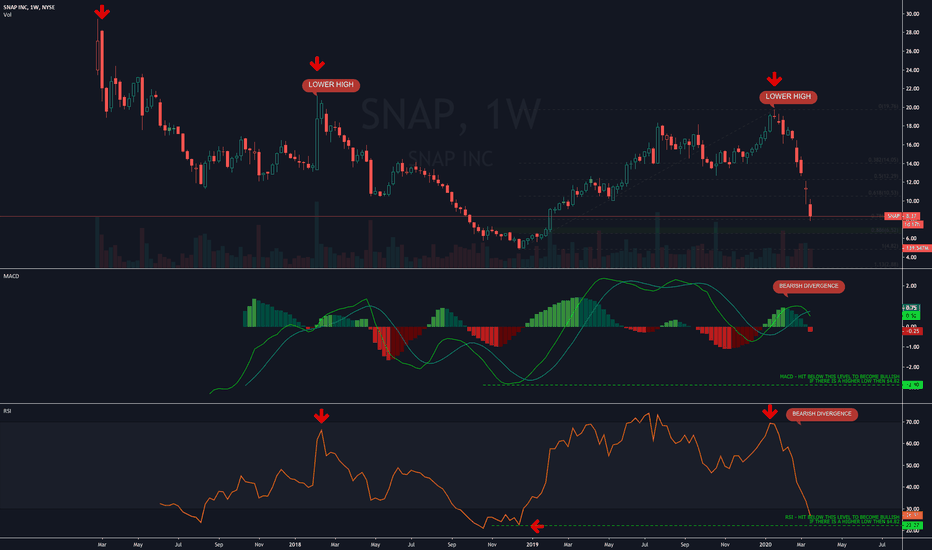Image resolution: width=932 pixels, height=550 pixels.
Task: Click the "50.00" RSI axis label
Action: [912, 466]
